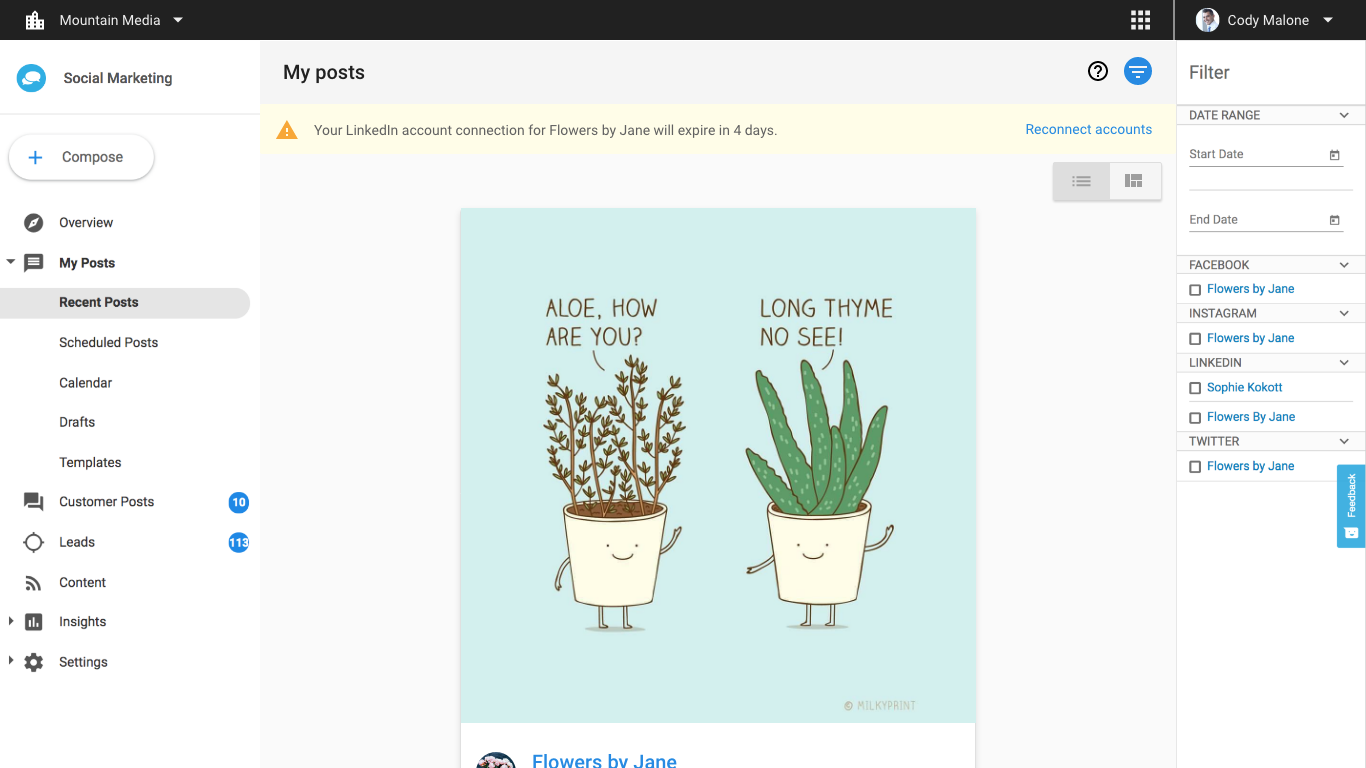Click the Flowers by Jane post author link
The image size is (1366, 768).
604,761
